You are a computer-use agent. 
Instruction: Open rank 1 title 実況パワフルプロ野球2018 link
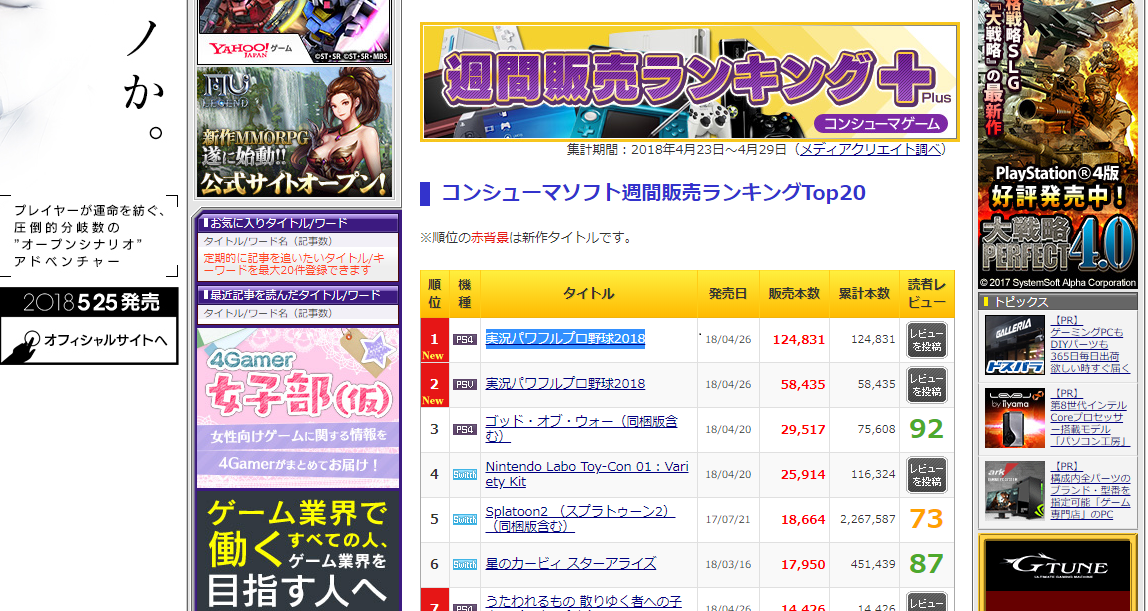[565, 338]
